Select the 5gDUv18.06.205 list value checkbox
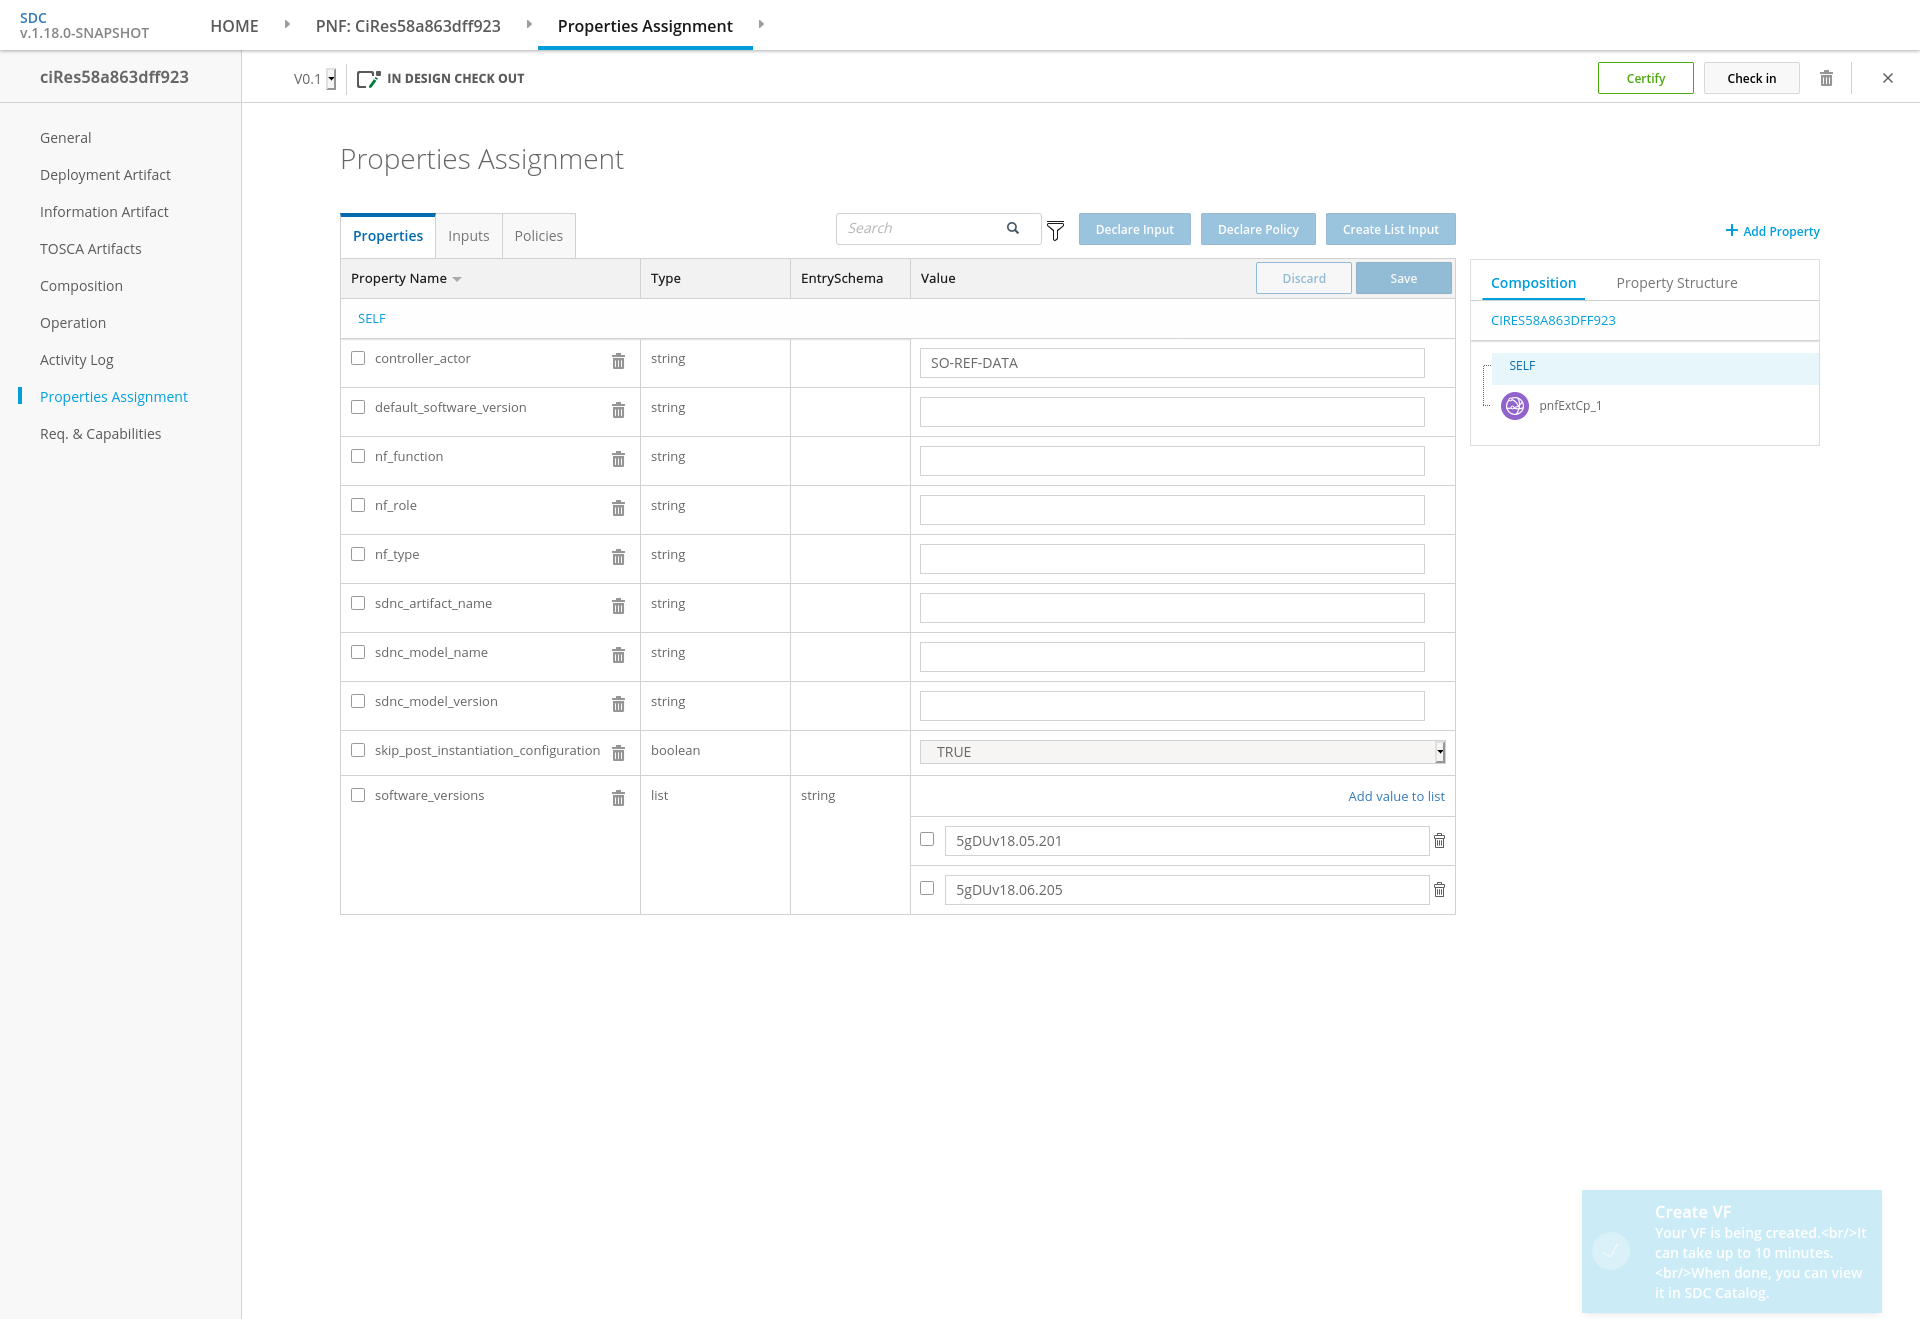 (x=927, y=888)
